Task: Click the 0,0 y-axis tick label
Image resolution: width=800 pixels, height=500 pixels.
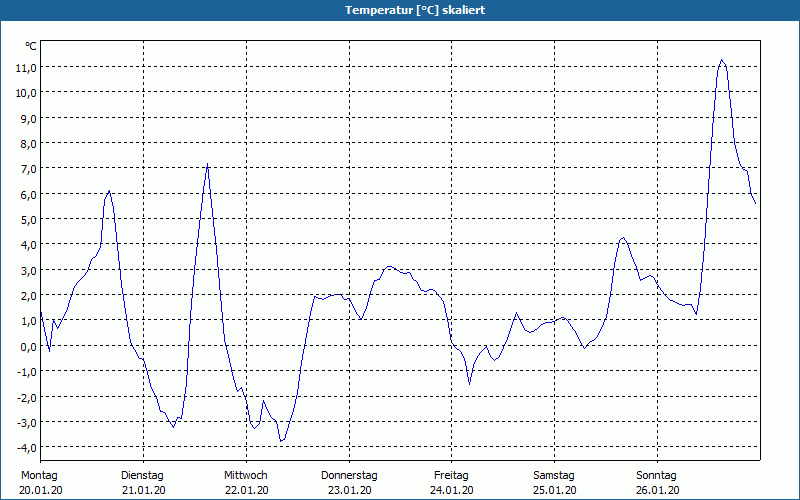Action: [27, 346]
